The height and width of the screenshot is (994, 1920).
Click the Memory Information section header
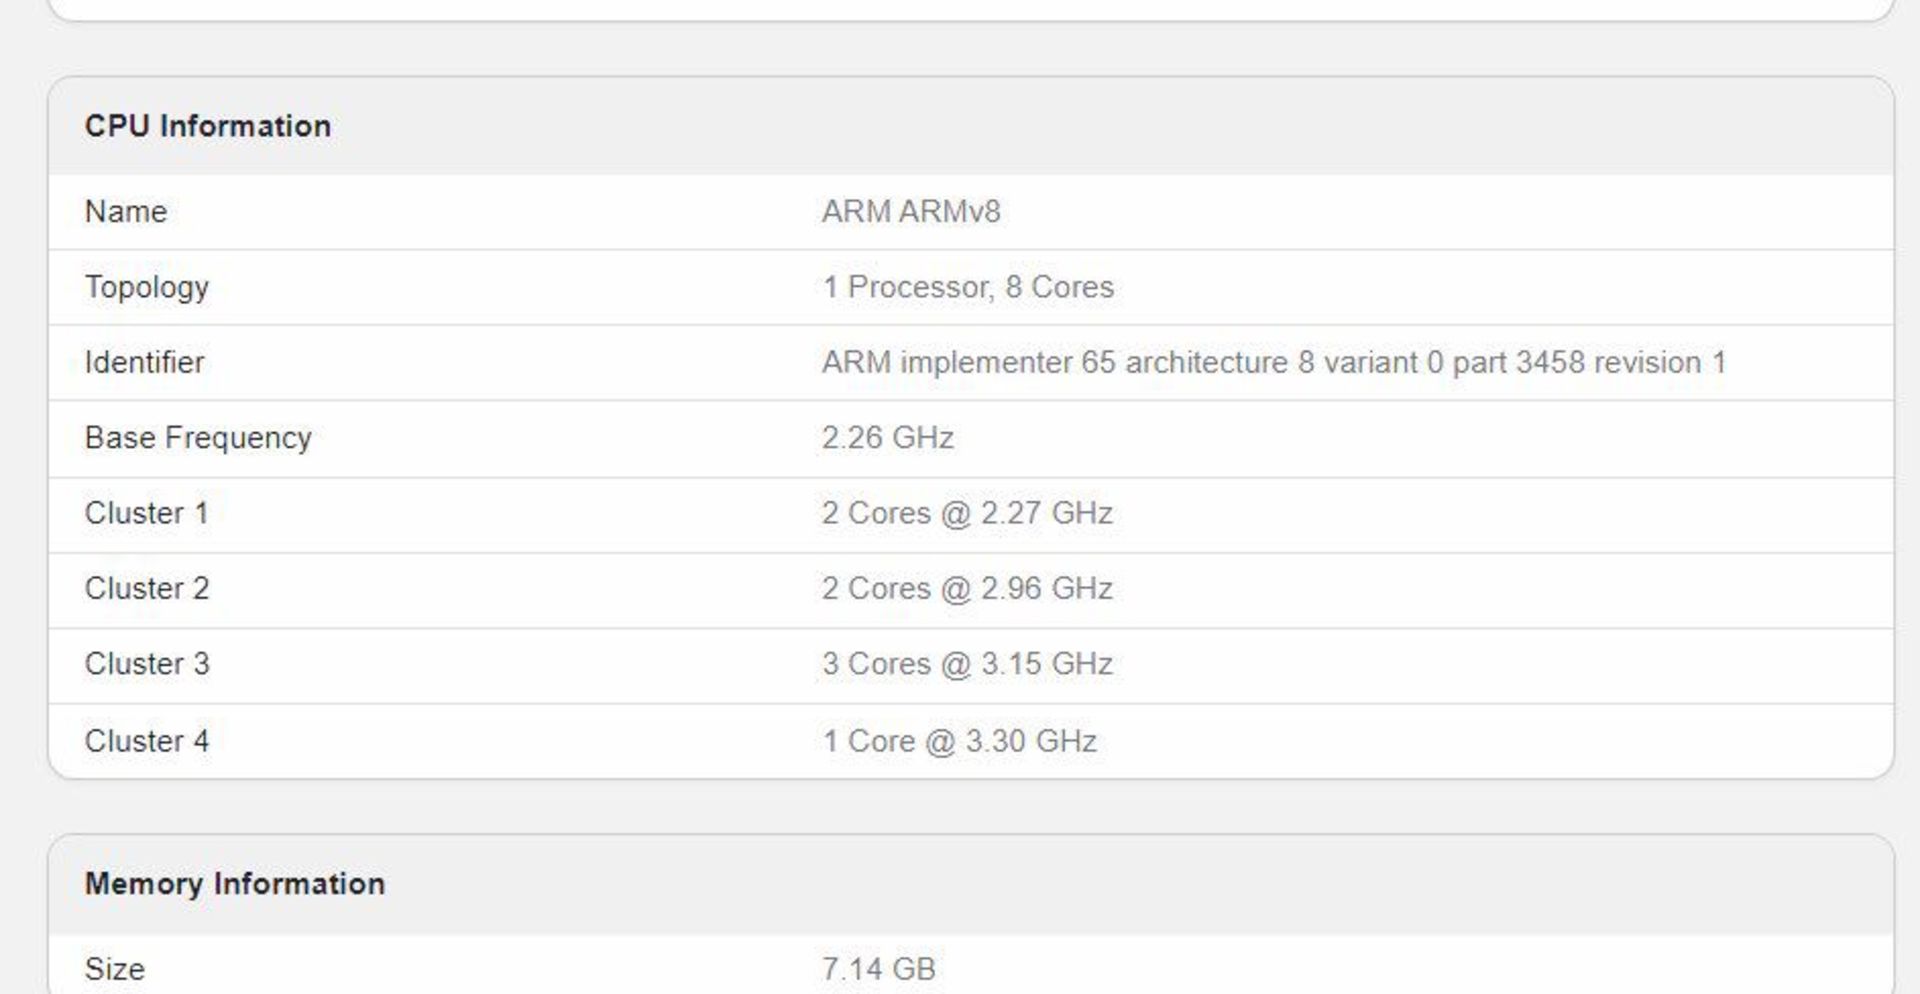click(x=237, y=883)
